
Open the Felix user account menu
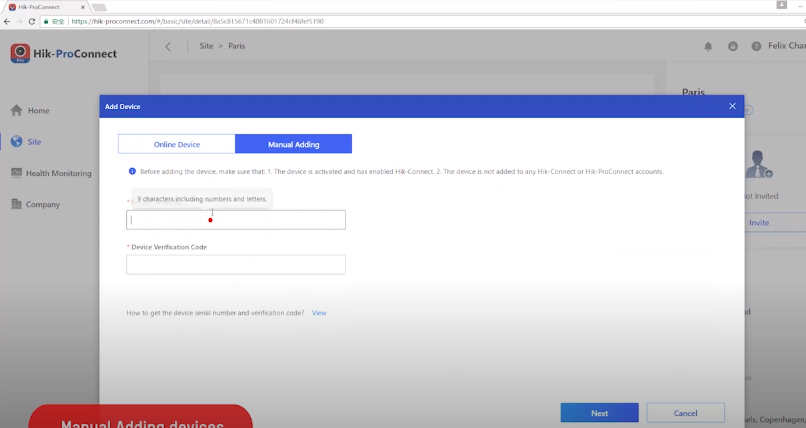point(786,46)
